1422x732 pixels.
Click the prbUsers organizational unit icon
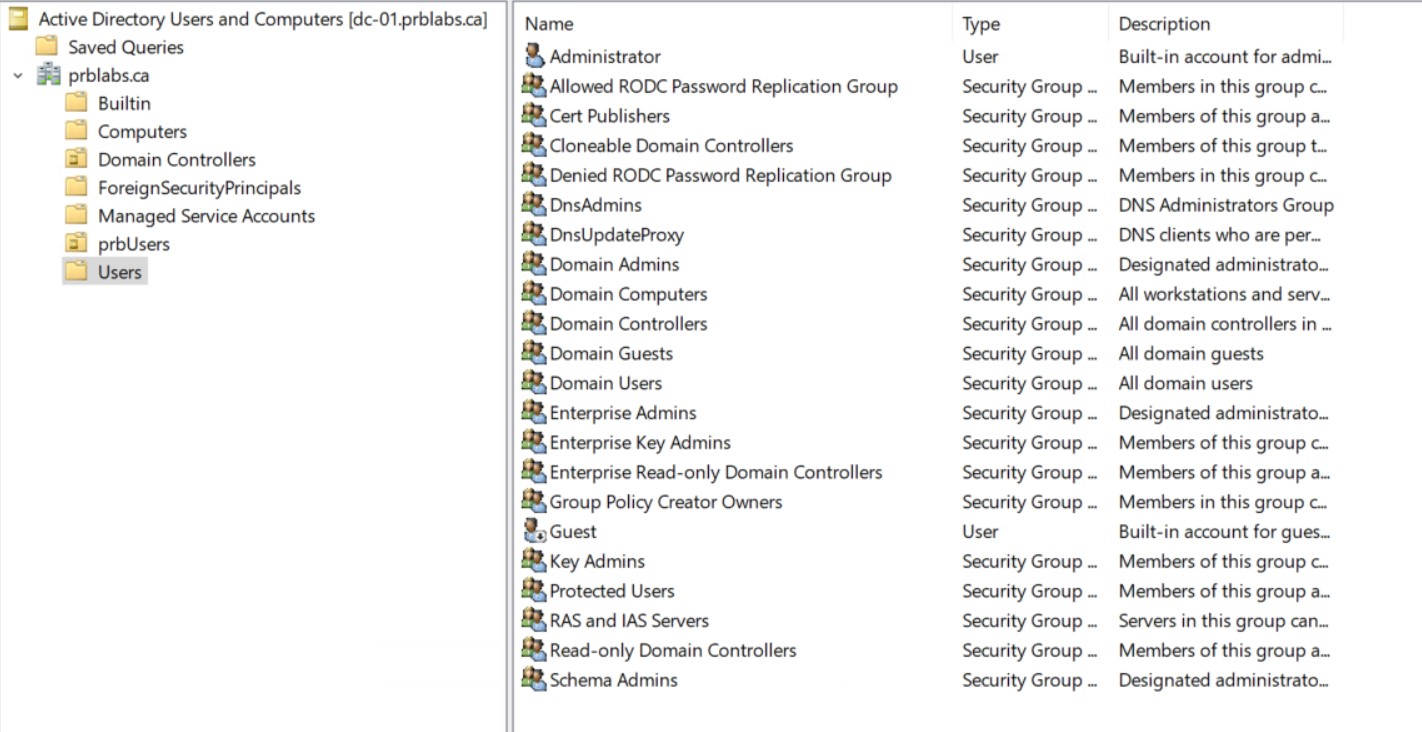(x=76, y=243)
